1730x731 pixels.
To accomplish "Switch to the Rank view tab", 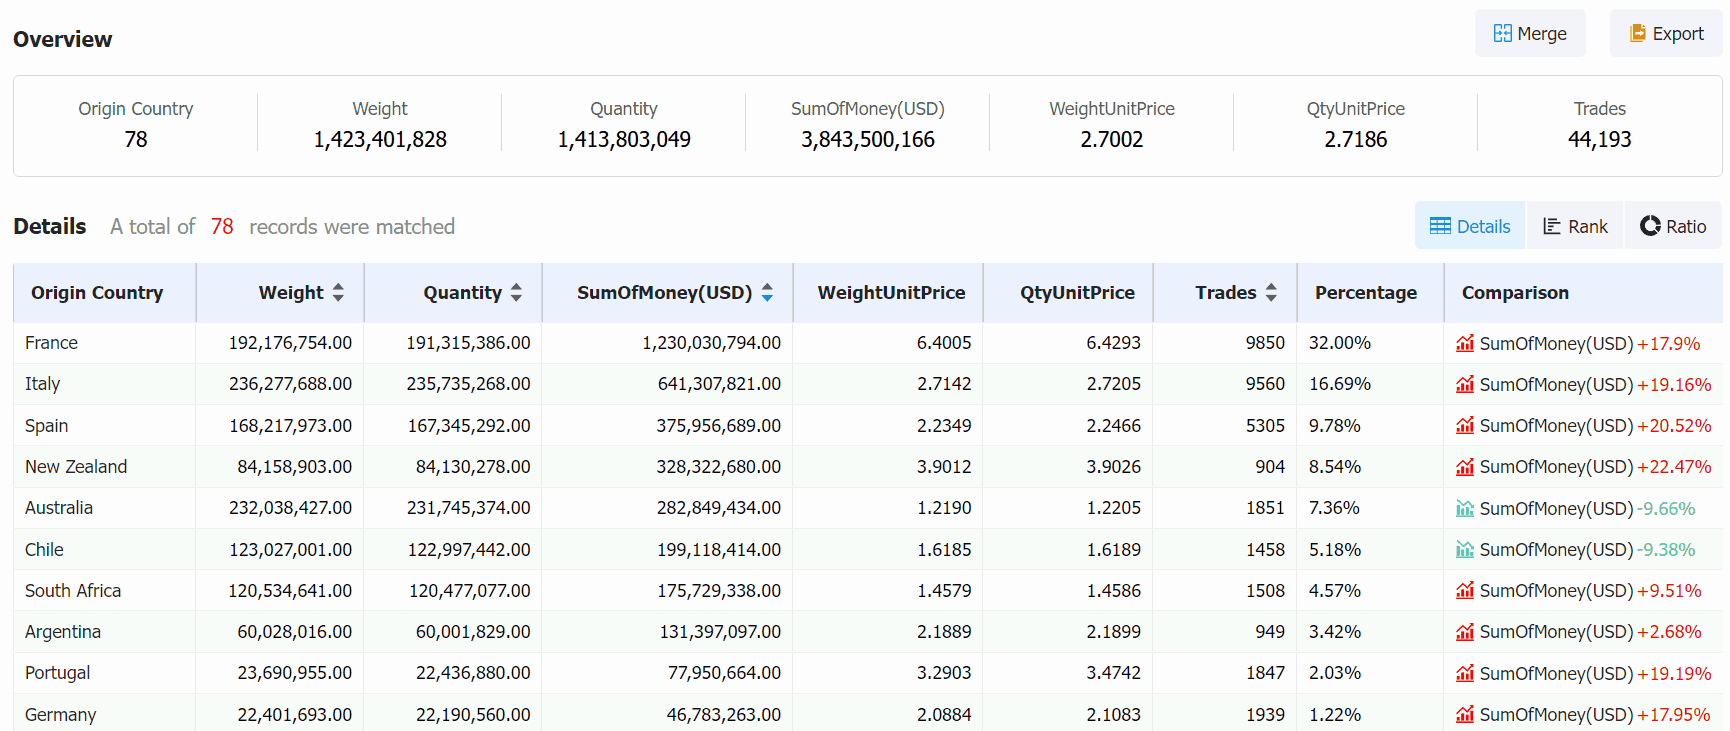I will [x=1575, y=226].
